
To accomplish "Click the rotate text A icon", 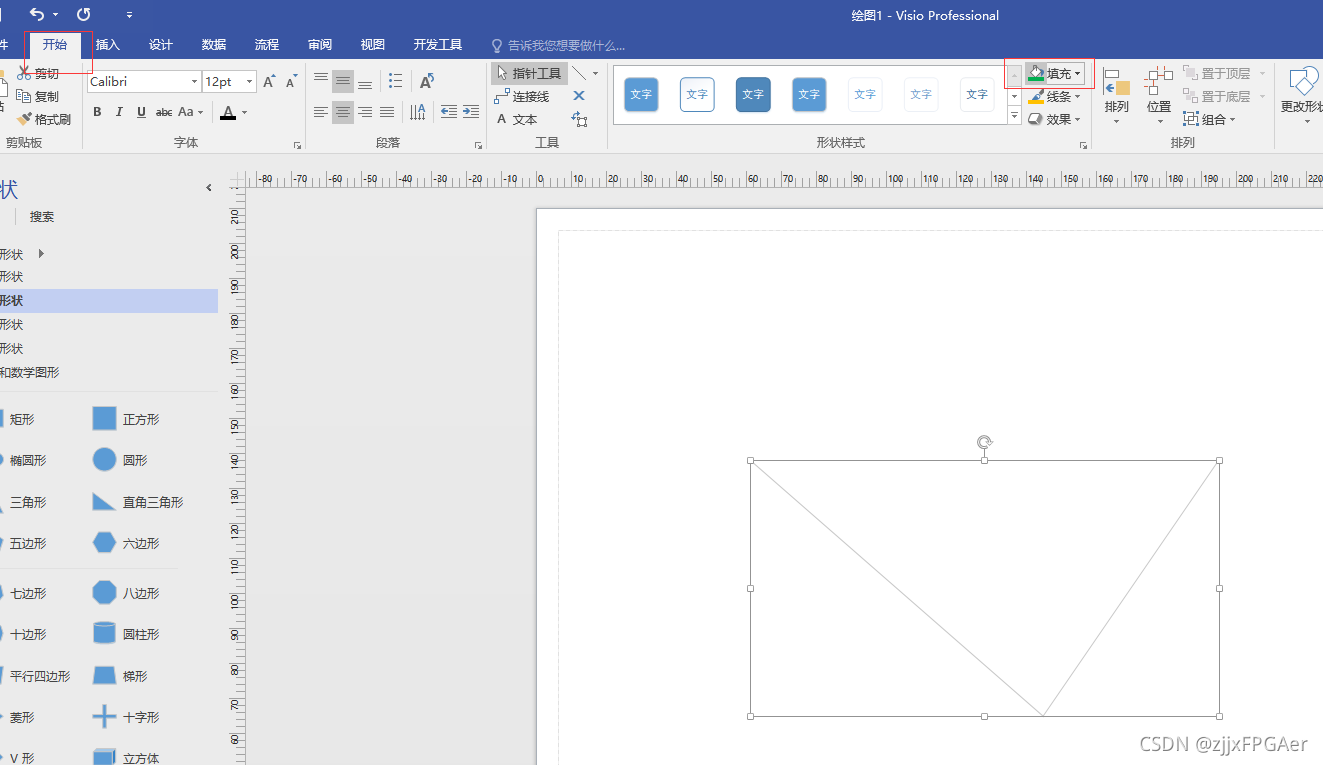I will tap(427, 81).
